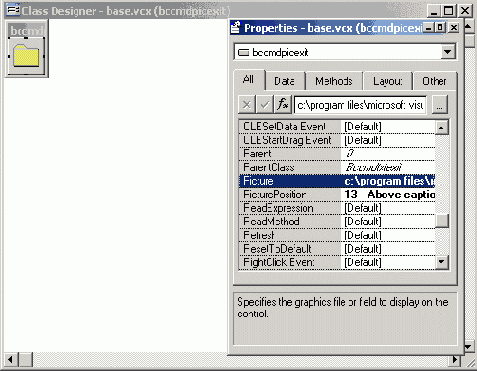Expand the bccmdpicexit object dropdown

(x=448, y=52)
